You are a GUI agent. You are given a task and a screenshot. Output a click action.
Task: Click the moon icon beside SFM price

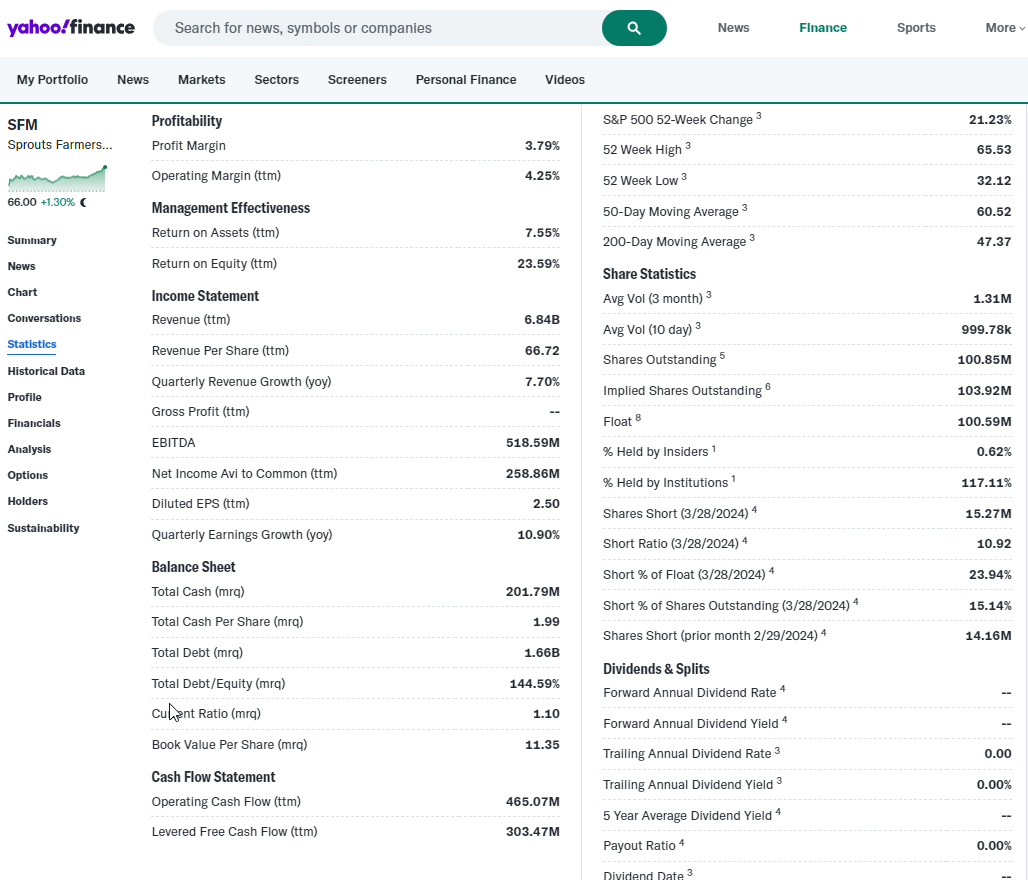click(84, 202)
